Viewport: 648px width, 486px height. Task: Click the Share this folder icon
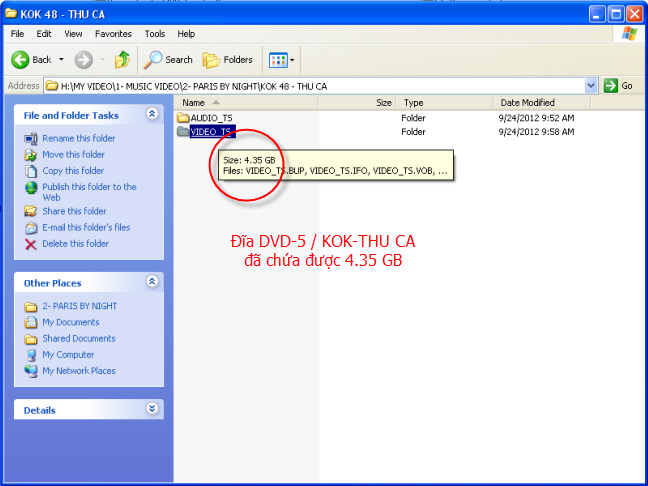[x=31, y=211]
